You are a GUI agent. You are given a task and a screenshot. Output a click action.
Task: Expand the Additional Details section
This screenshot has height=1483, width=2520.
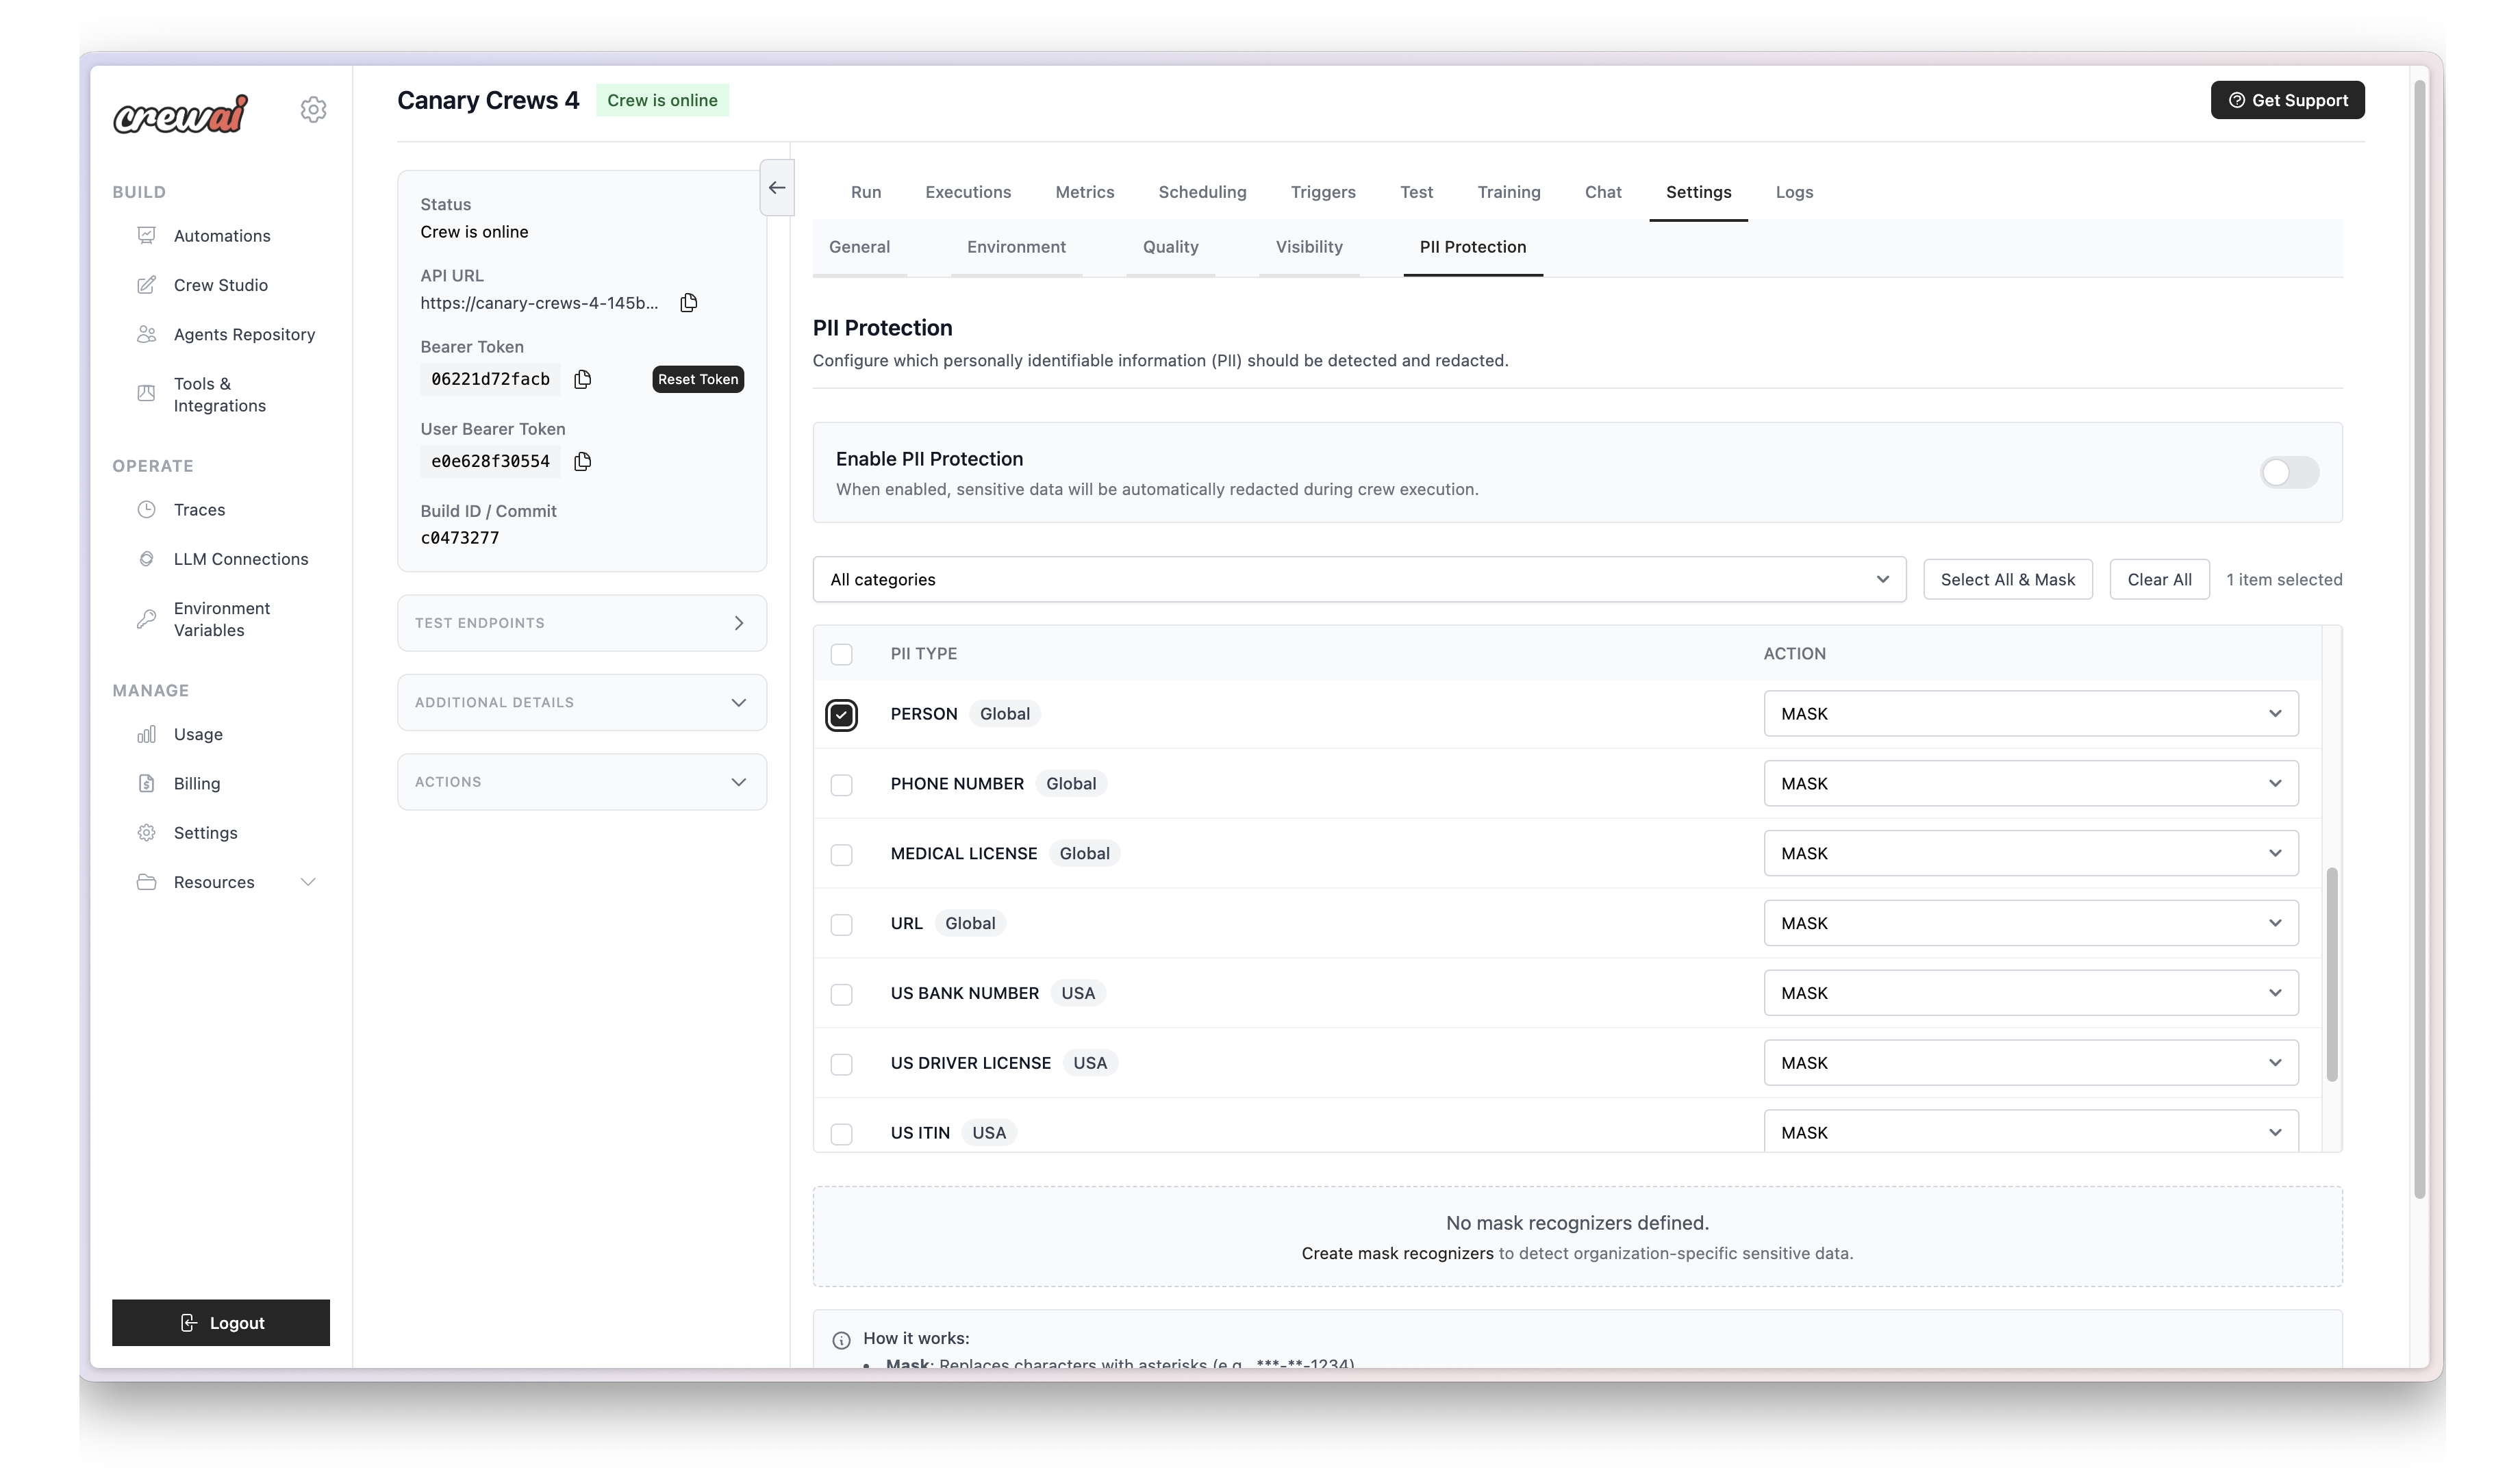tap(581, 703)
